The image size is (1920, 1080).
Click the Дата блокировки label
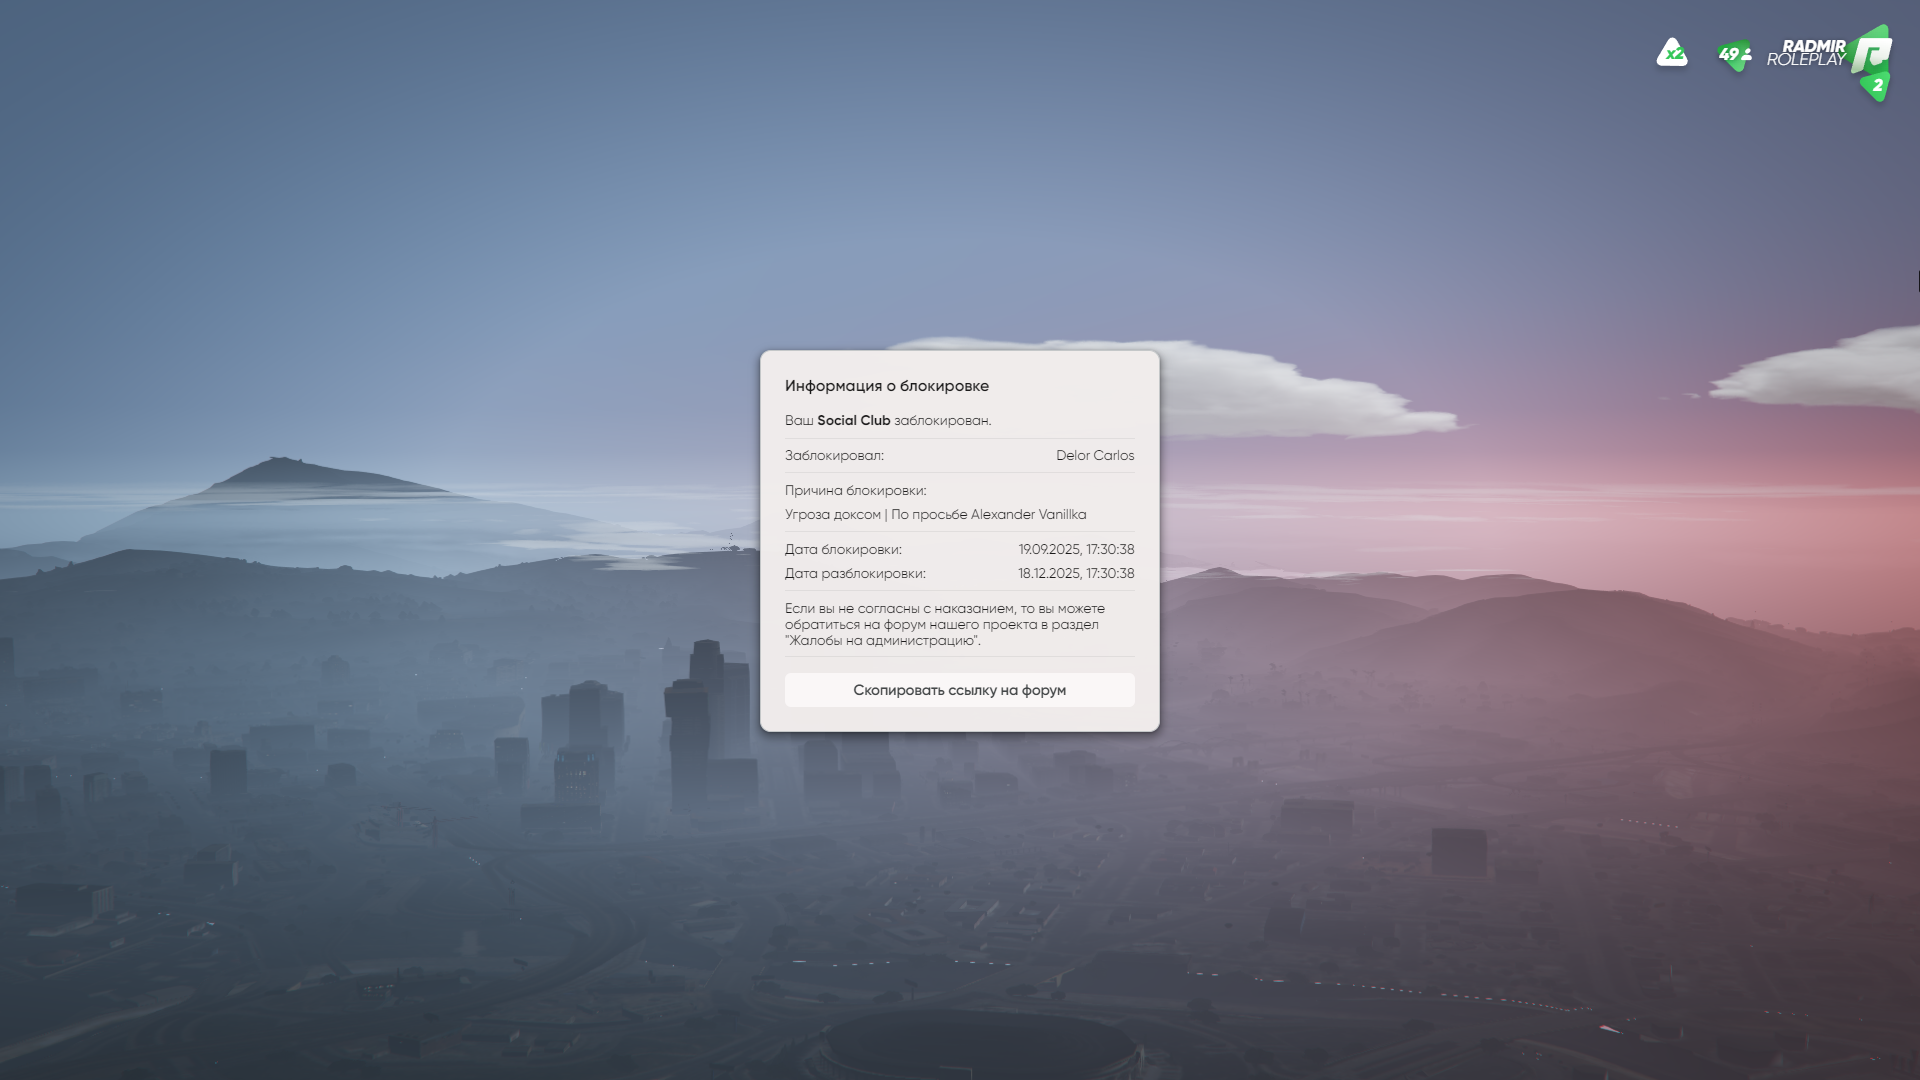point(843,550)
